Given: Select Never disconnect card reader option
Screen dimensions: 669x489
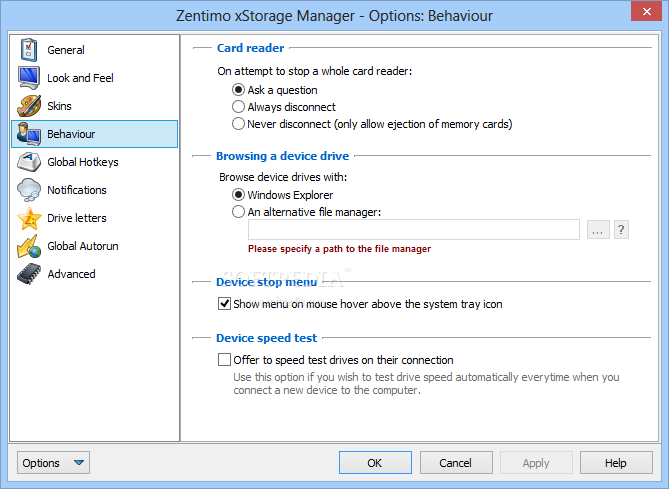Looking at the screenshot, I should tap(238, 124).
